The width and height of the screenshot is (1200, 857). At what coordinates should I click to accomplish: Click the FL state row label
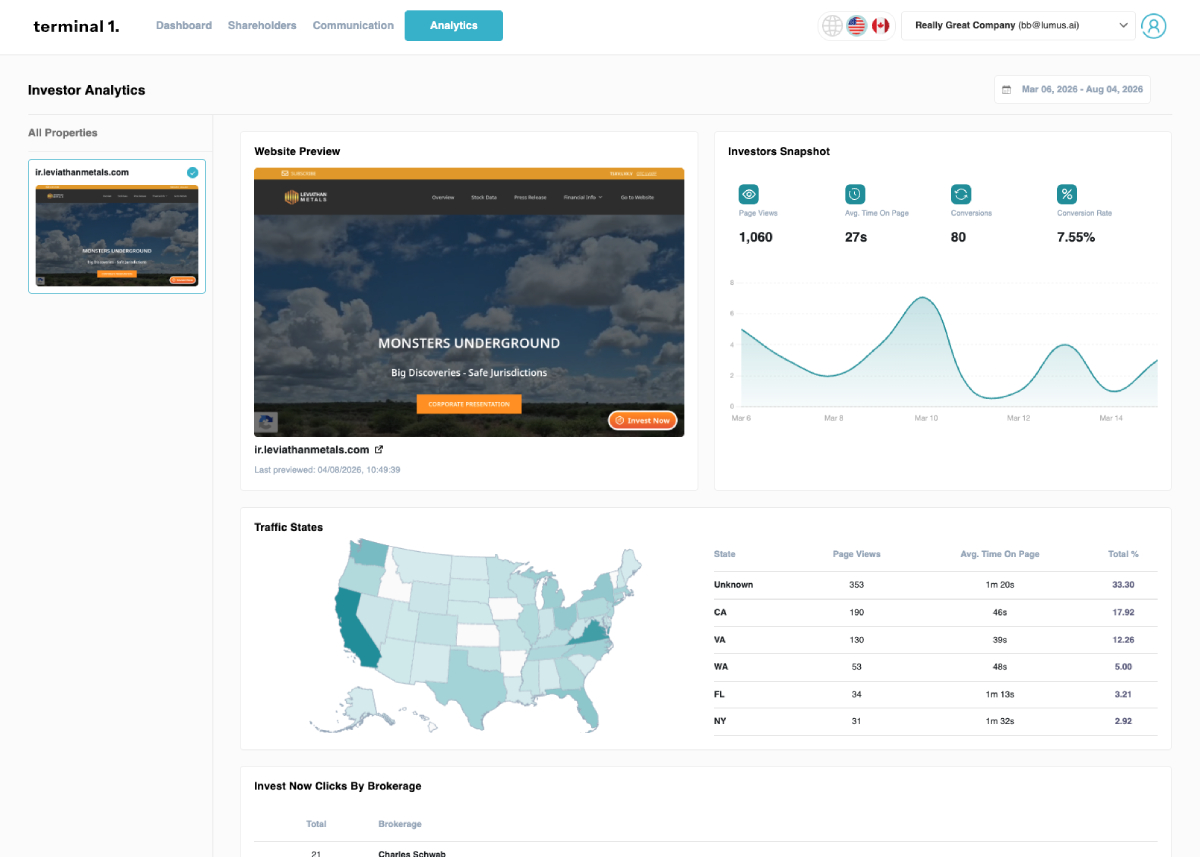[720, 694]
